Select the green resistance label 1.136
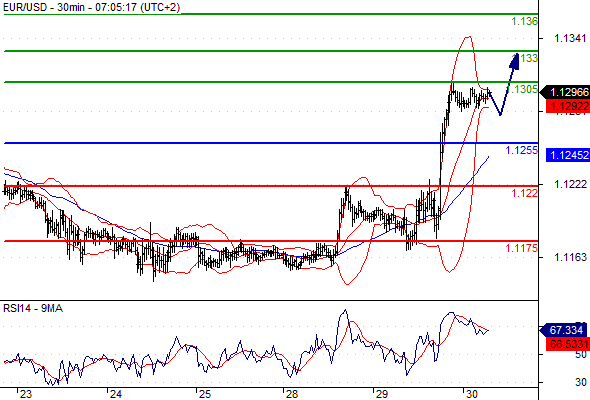 525,21
